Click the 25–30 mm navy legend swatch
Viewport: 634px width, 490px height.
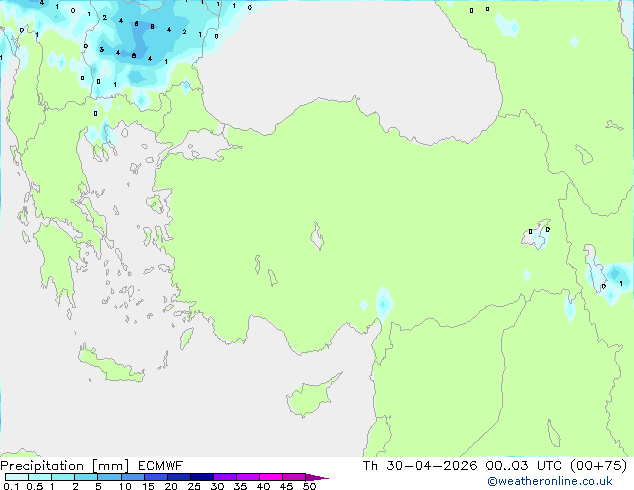coord(202,477)
